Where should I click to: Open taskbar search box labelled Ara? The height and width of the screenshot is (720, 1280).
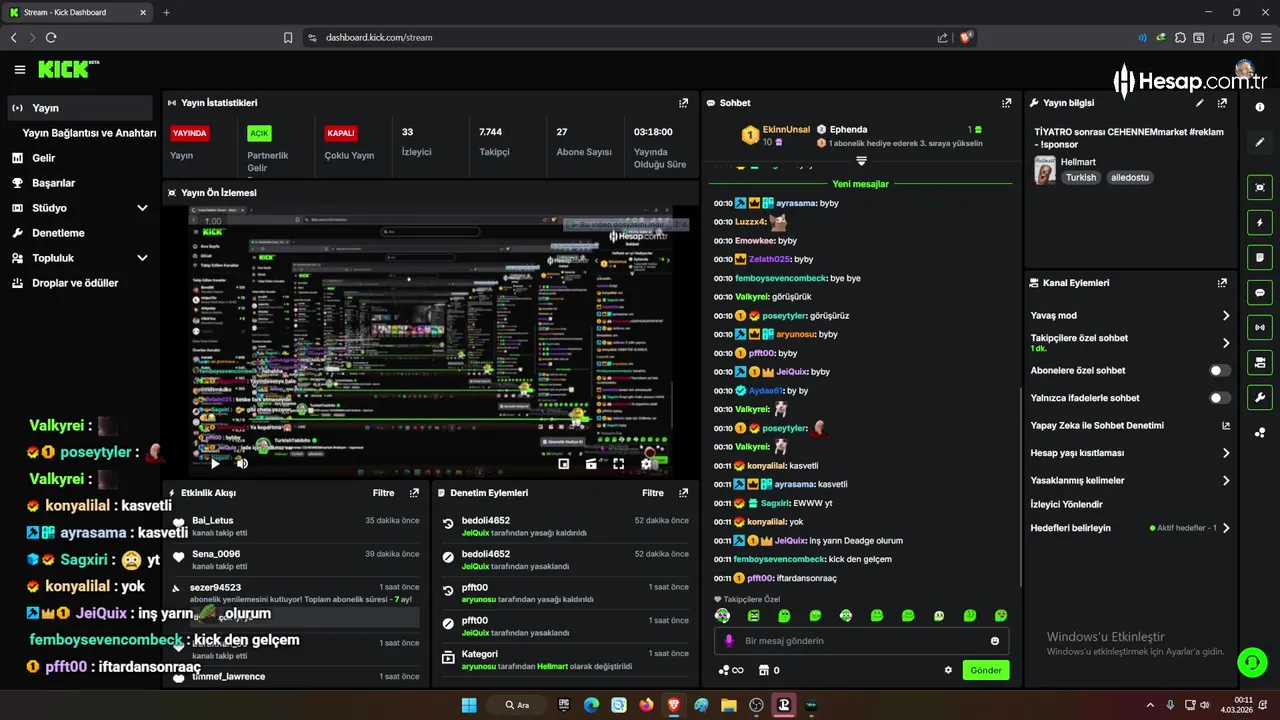tap(519, 705)
